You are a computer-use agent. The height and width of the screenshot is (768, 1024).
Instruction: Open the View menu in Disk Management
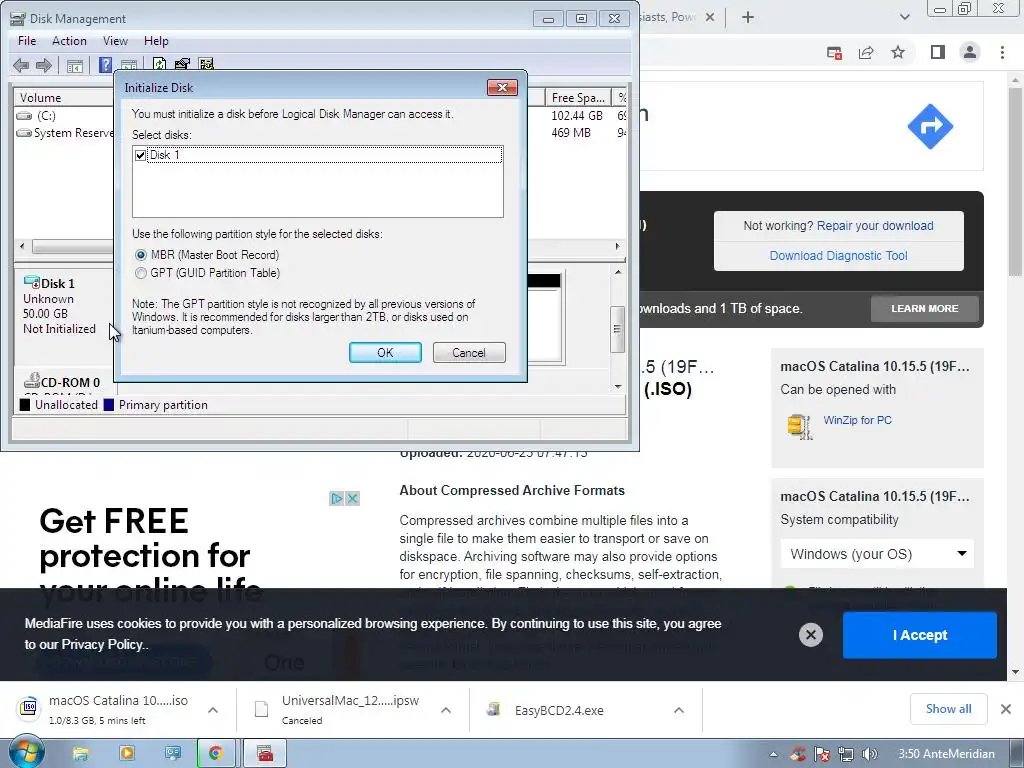[x=115, y=40]
